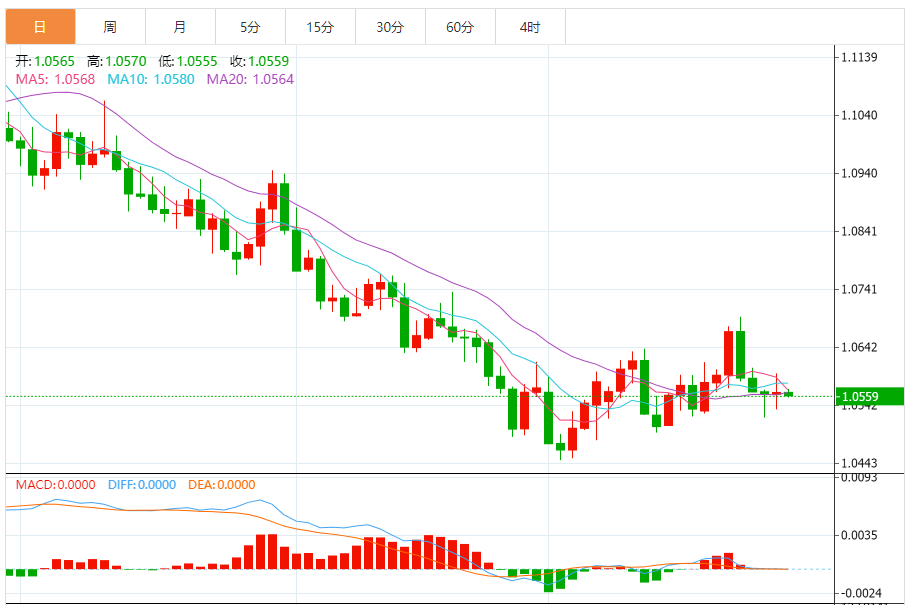909x605 pixels.
Task: Click the DEA:0.0000 label
Action: pyautogui.click(x=221, y=484)
